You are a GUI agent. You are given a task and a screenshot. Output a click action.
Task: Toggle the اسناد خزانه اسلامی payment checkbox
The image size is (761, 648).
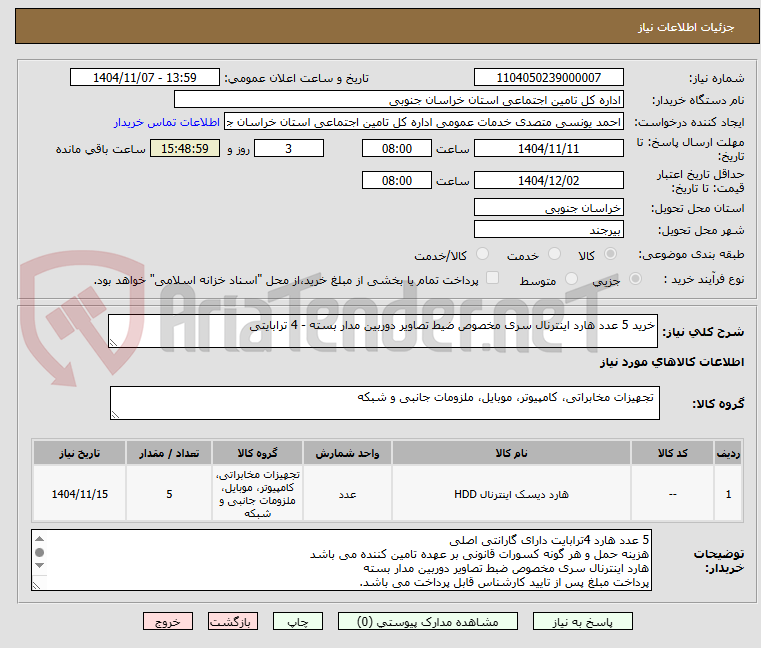pyautogui.click(x=492, y=278)
